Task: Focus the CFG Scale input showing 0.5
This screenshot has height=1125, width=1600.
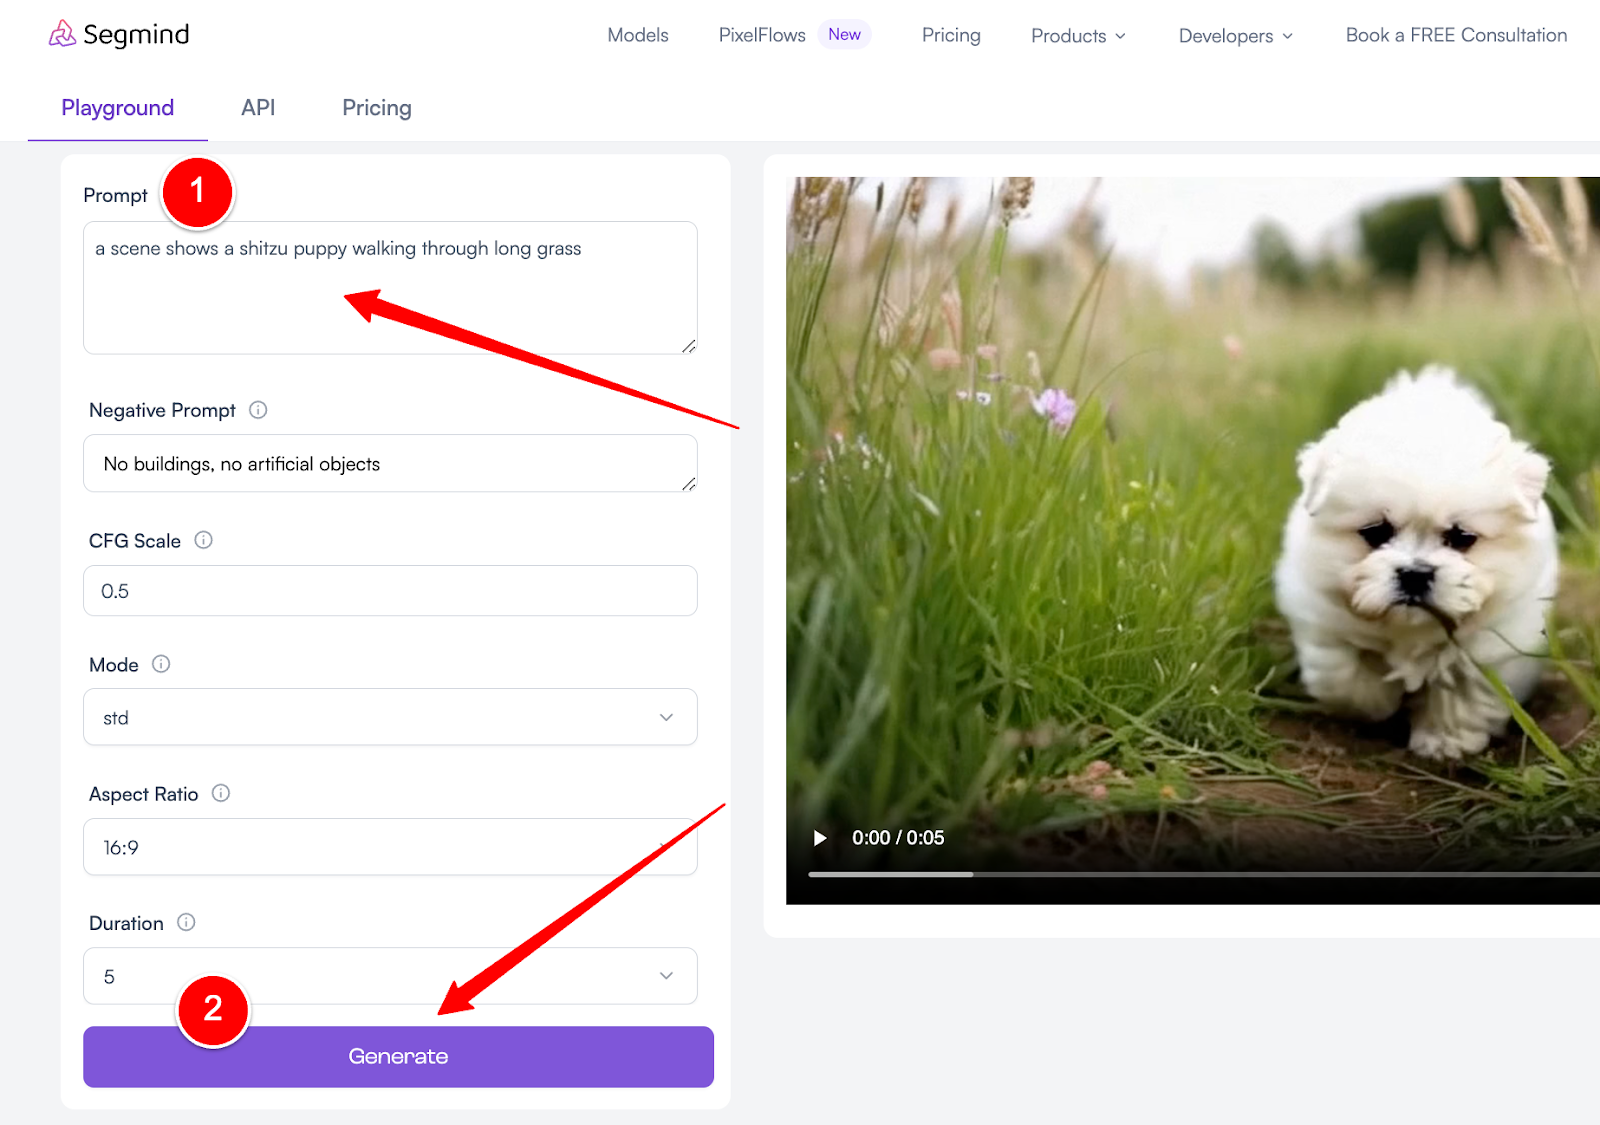Action: tap(390, 591)
